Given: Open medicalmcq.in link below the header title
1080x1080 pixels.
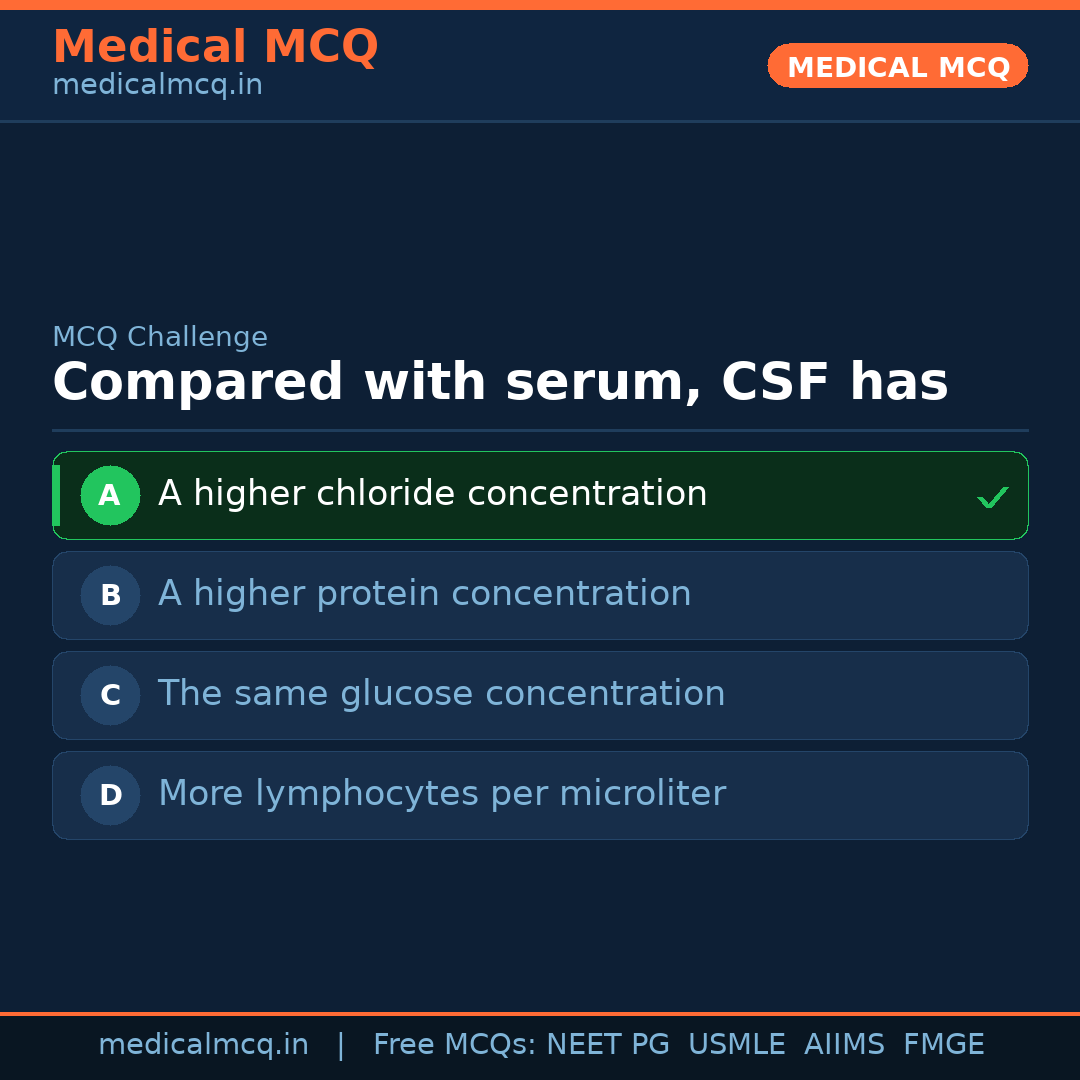Looking at the screenshot, I should click(x=157, y=86).
